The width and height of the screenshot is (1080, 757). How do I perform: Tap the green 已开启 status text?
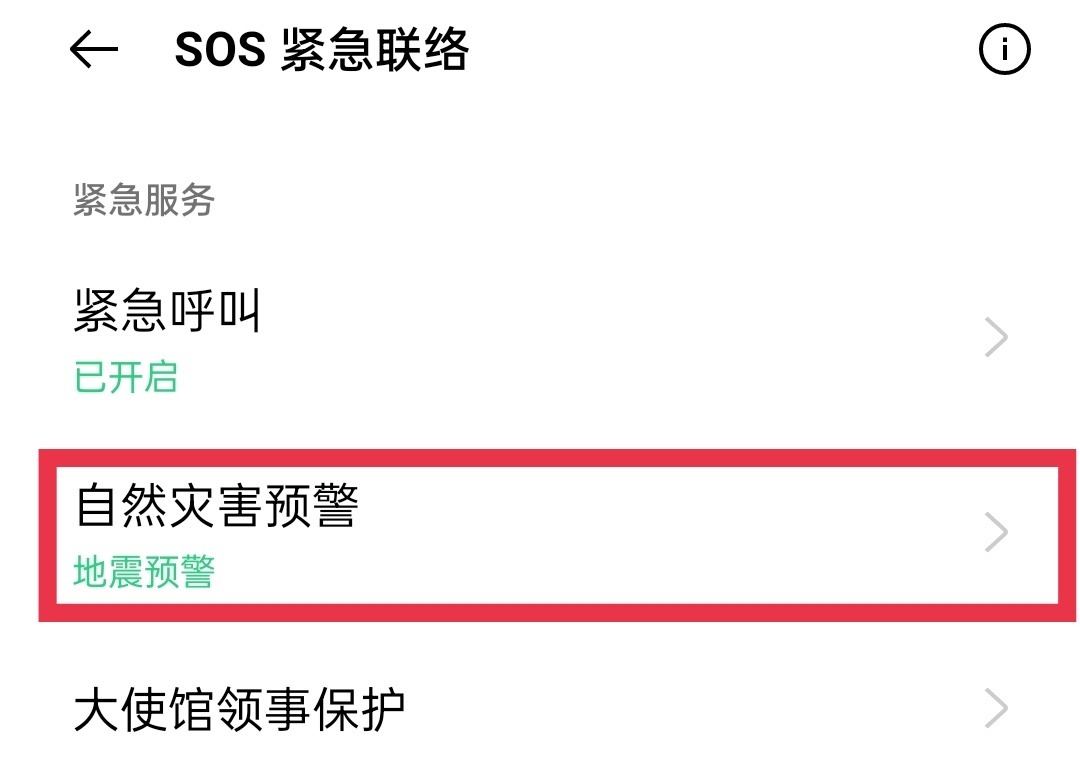click(x=126, y=377)
